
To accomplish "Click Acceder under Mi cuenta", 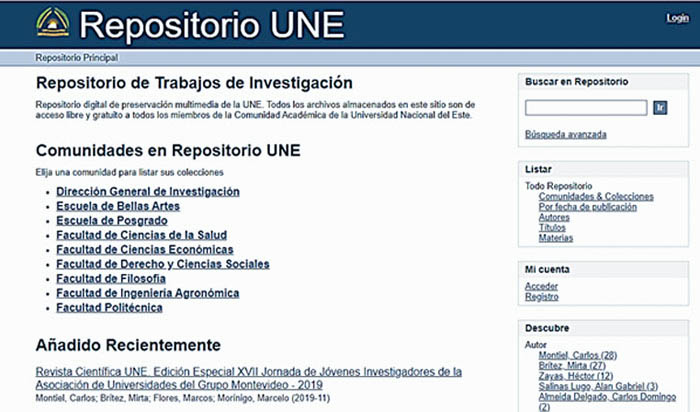I will click(x=541, y=286).
